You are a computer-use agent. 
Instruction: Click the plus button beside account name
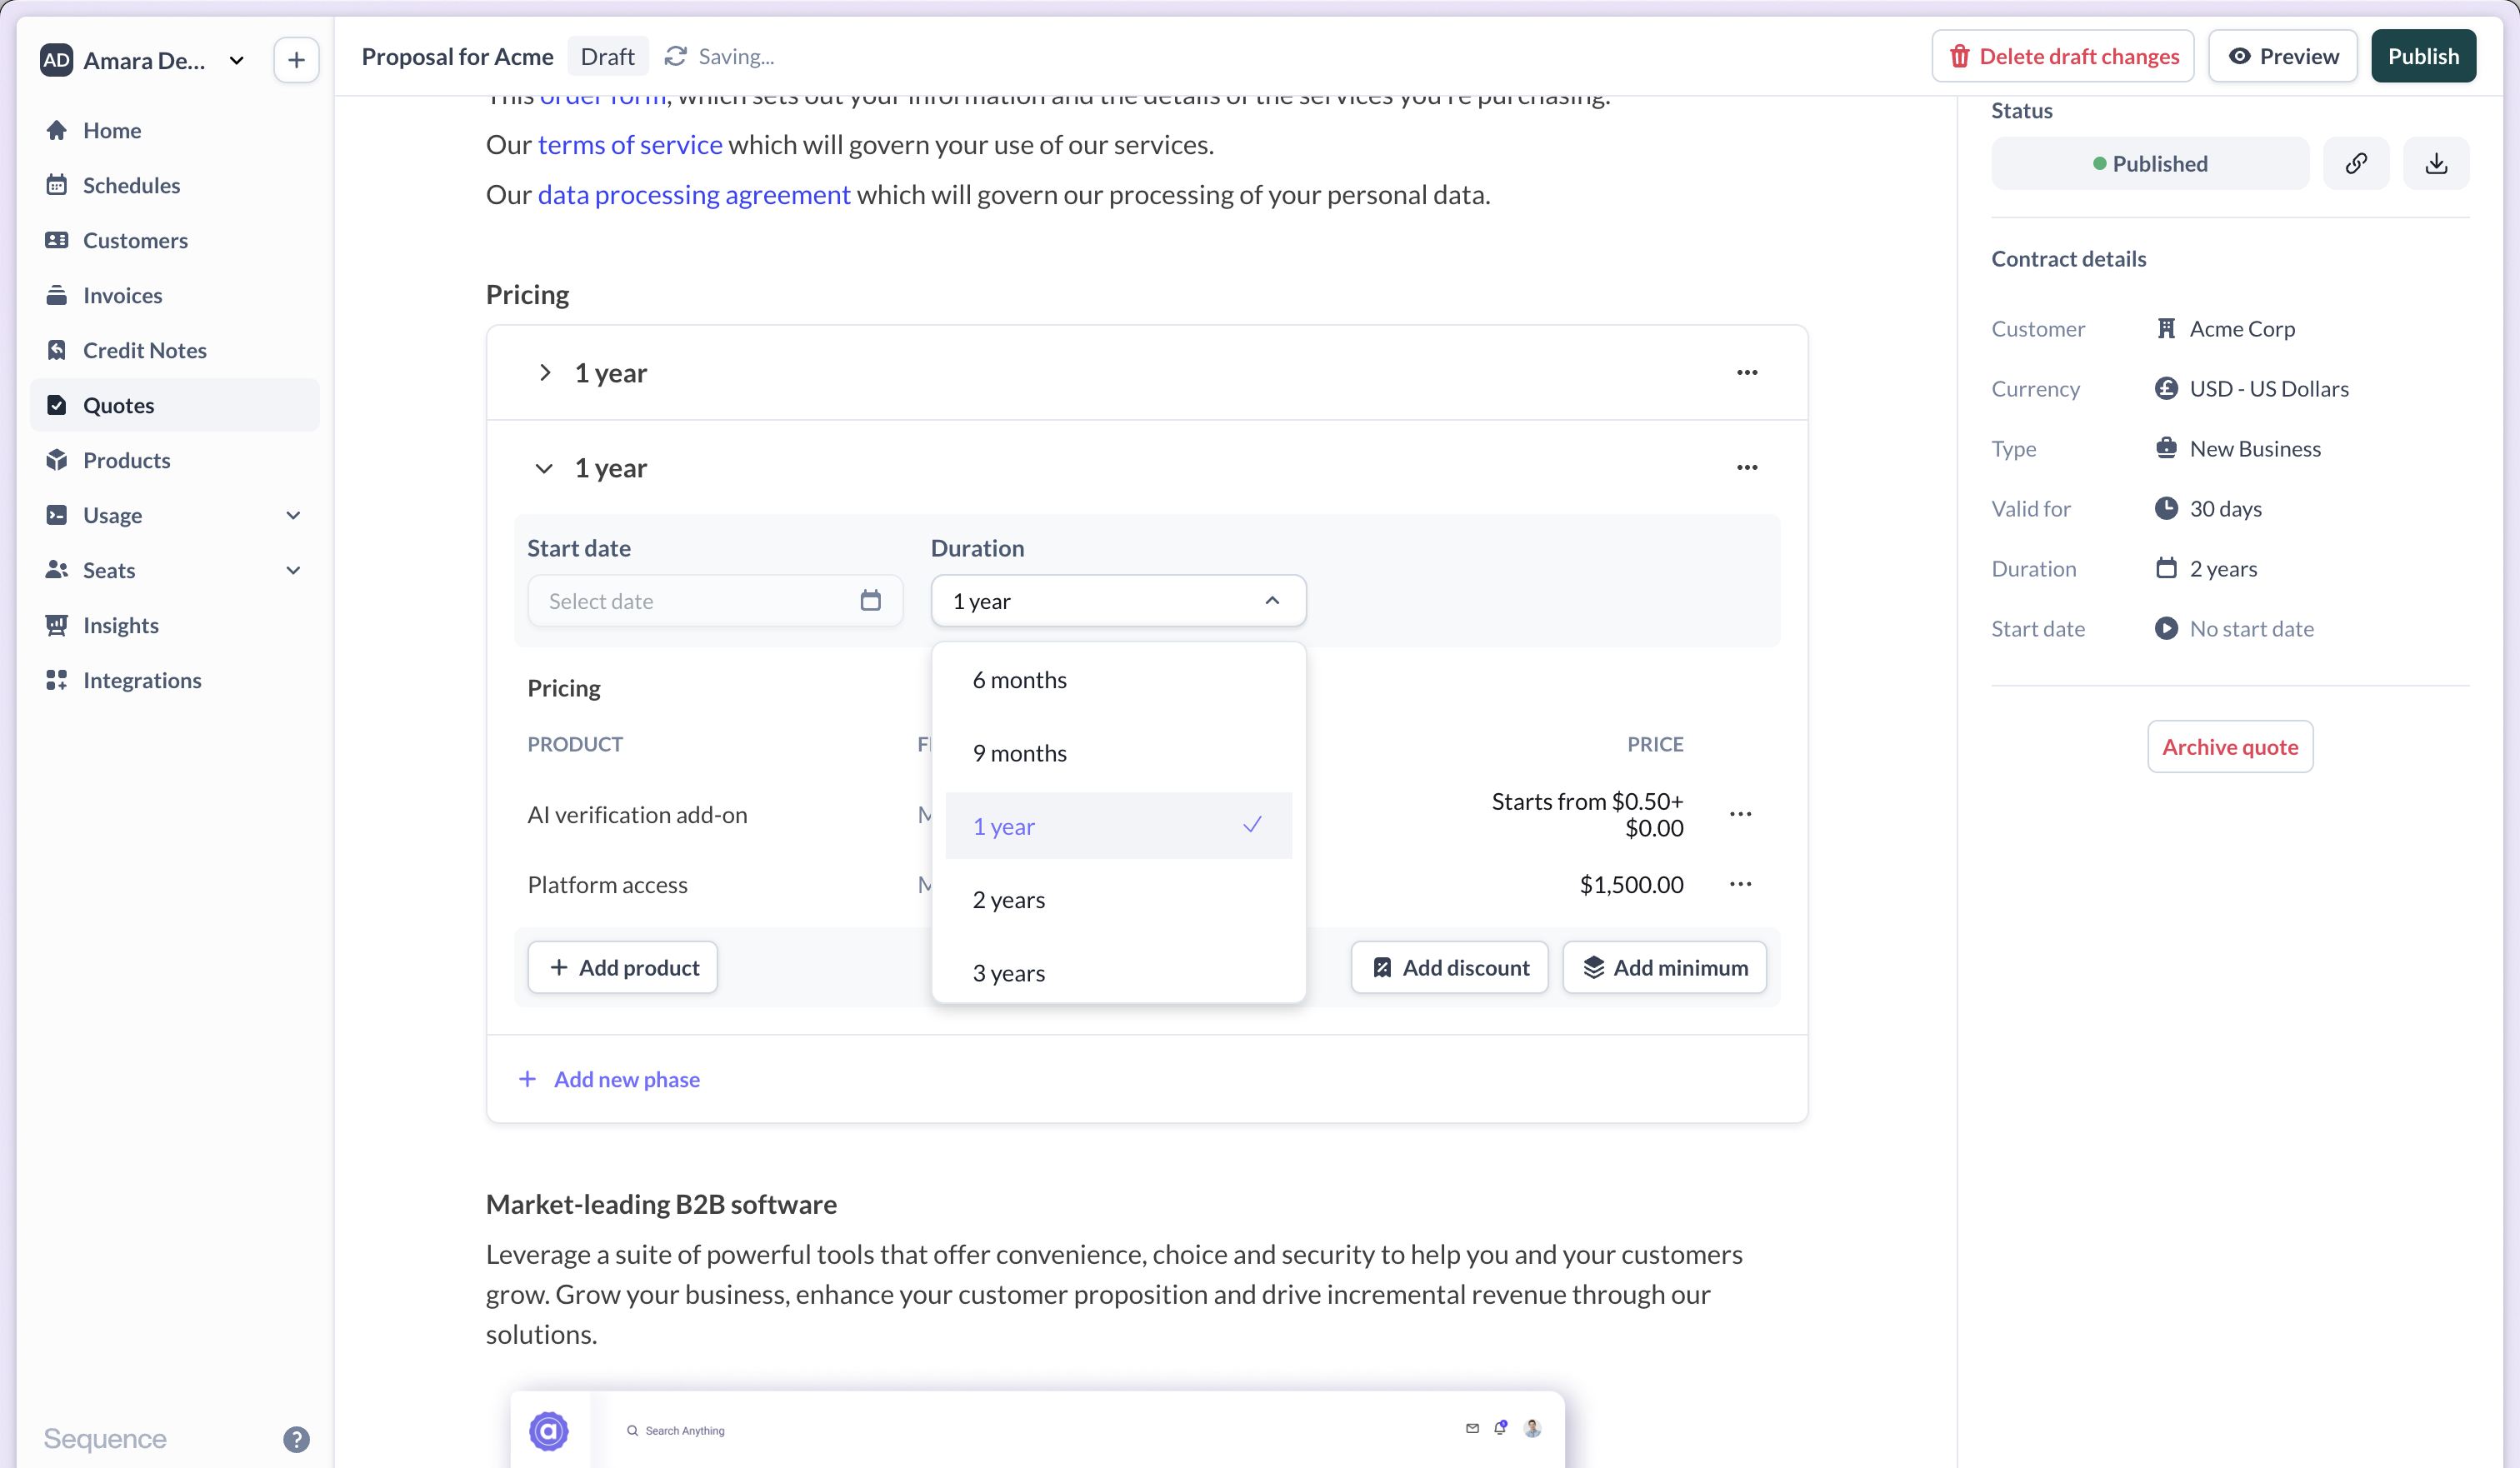[x=296, y=60]
